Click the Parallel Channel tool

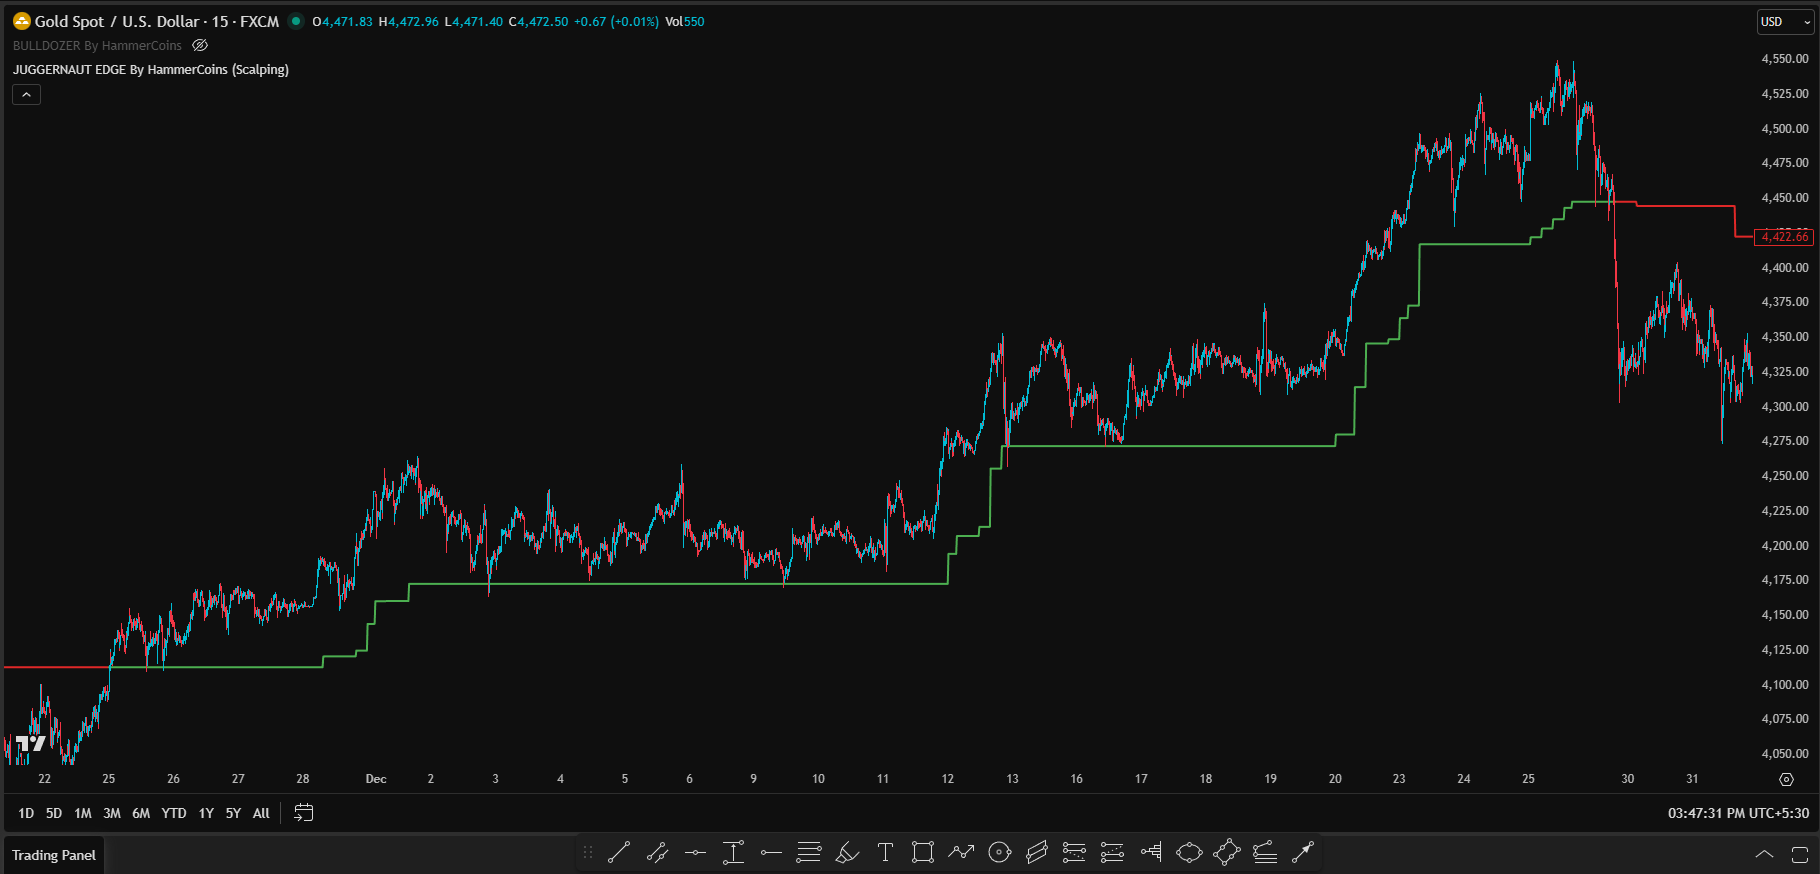1037,852
